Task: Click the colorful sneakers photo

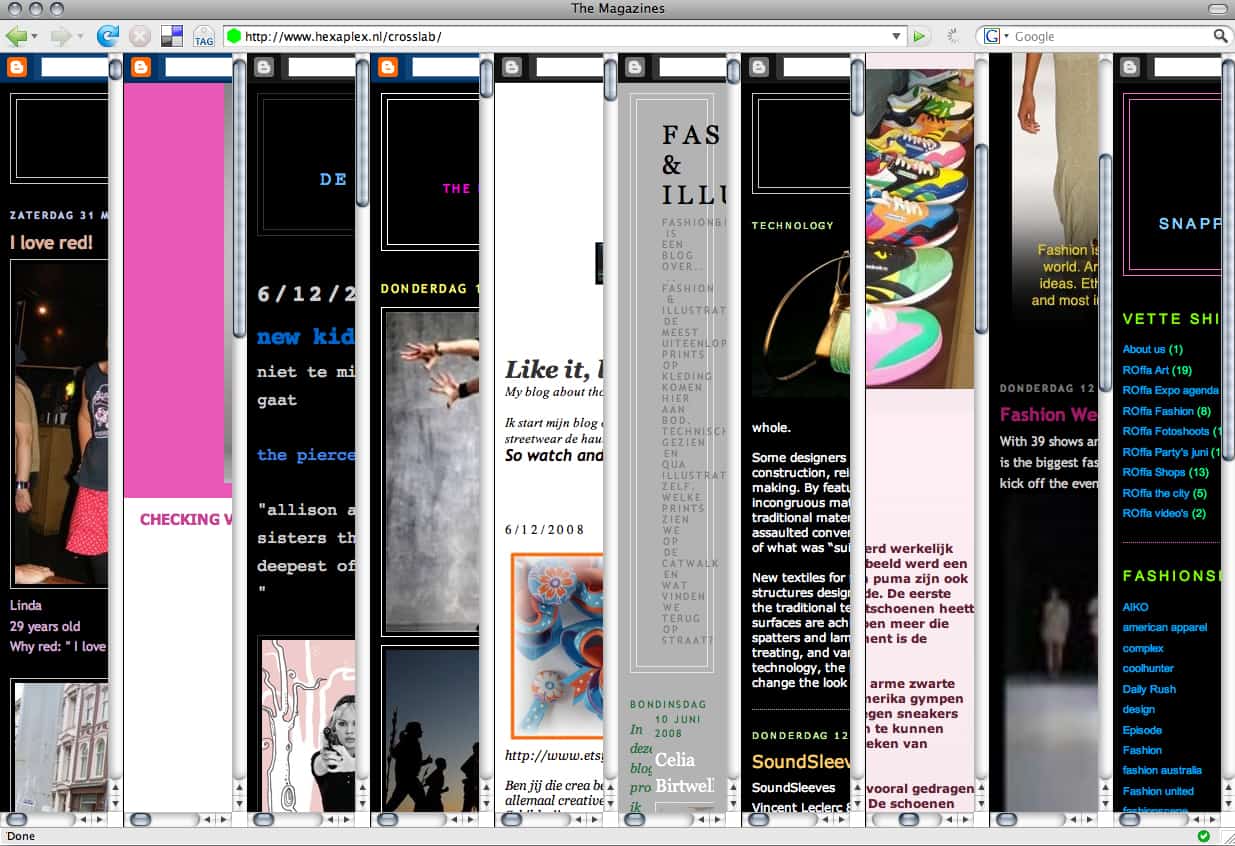Action: [x=919, y=230]
